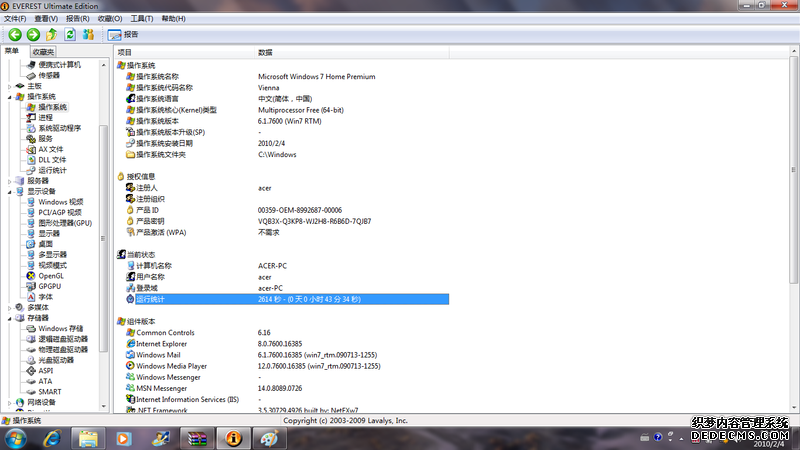Click the green Forward arrow toolbar icon
This screenshot has height=450, width=800.
(33, 34)
